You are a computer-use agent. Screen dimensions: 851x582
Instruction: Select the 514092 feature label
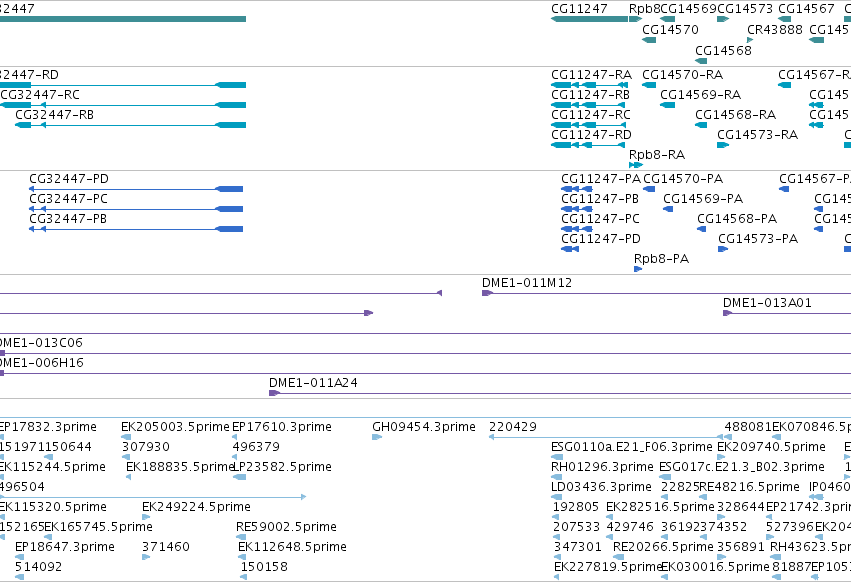coord(39,567)
